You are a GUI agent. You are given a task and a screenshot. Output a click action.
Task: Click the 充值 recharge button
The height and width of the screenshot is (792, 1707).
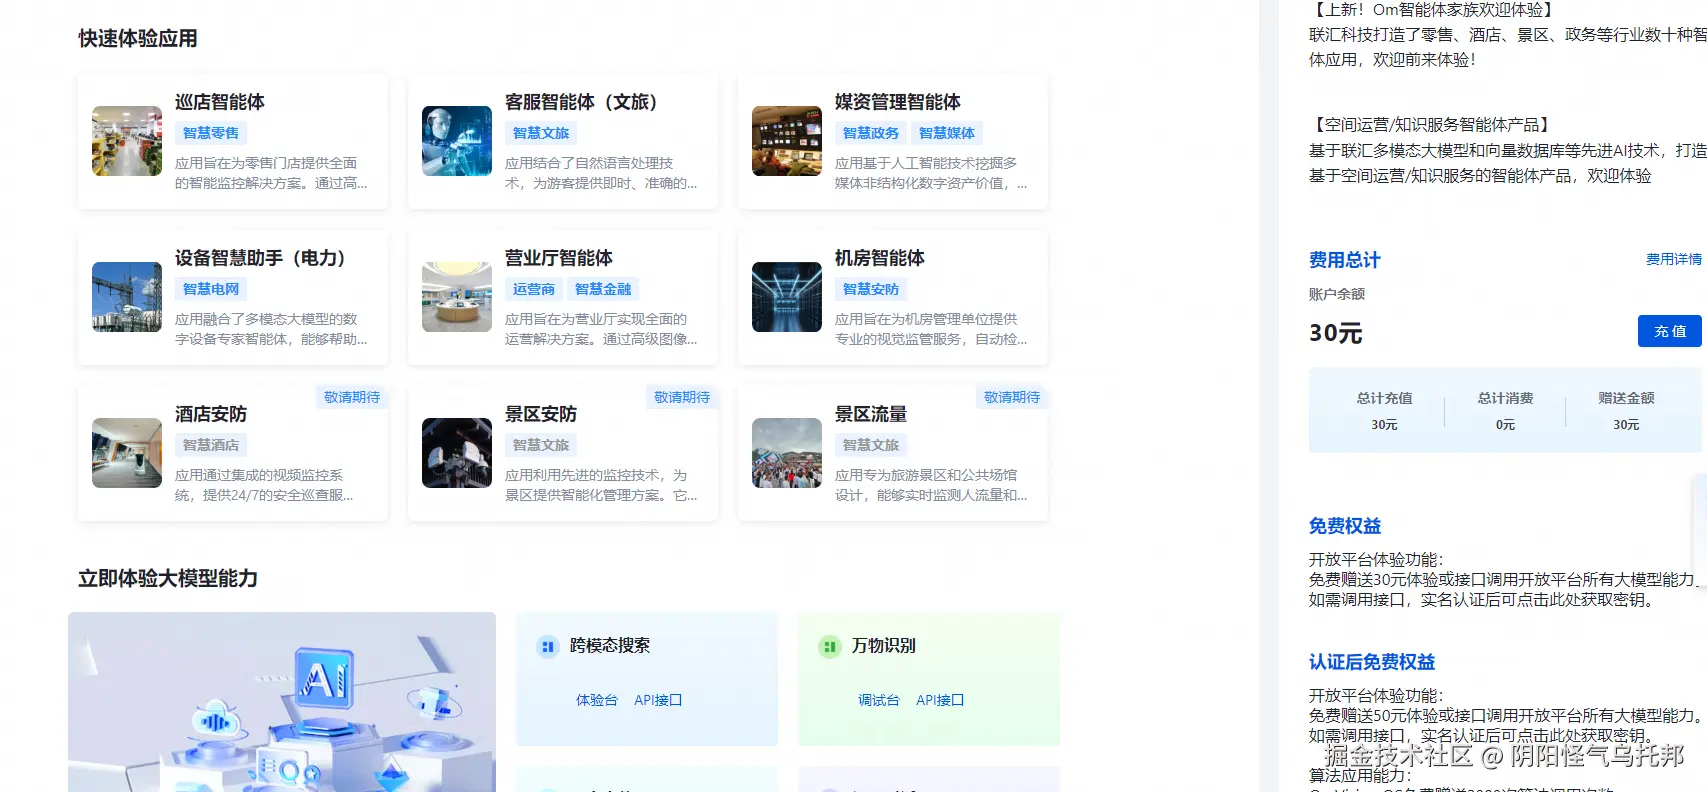[x=1670, y=331]
